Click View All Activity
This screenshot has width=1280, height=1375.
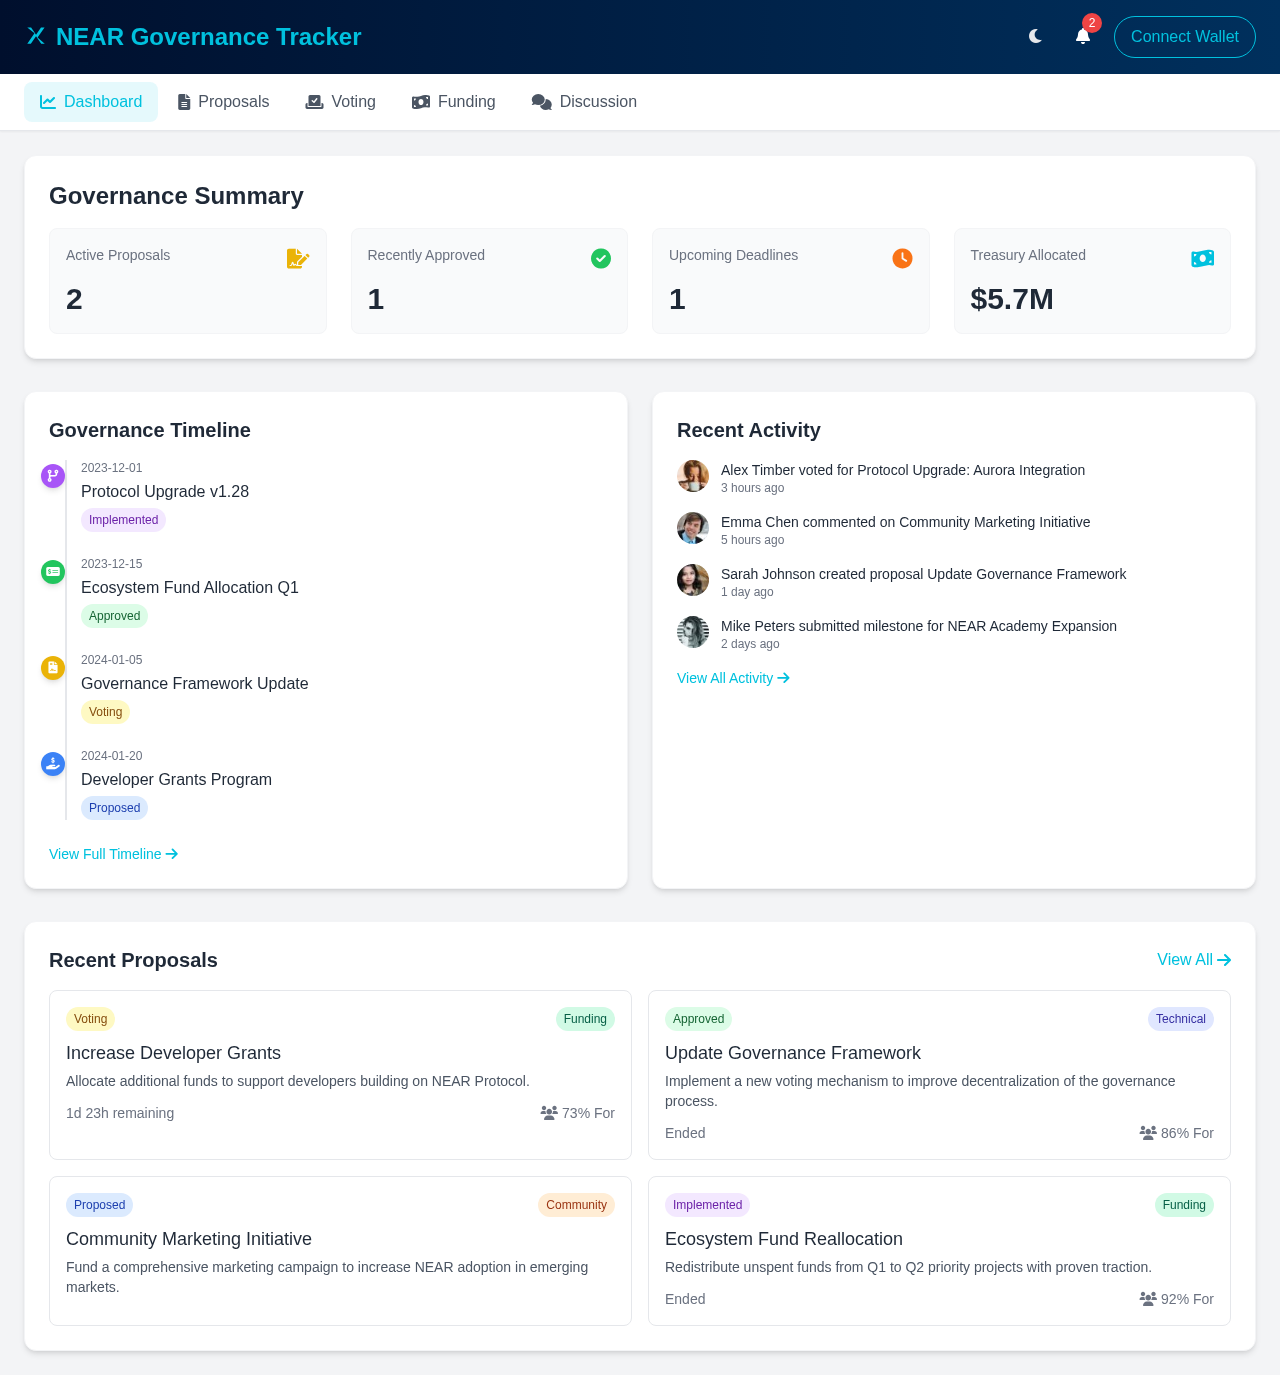733,678
